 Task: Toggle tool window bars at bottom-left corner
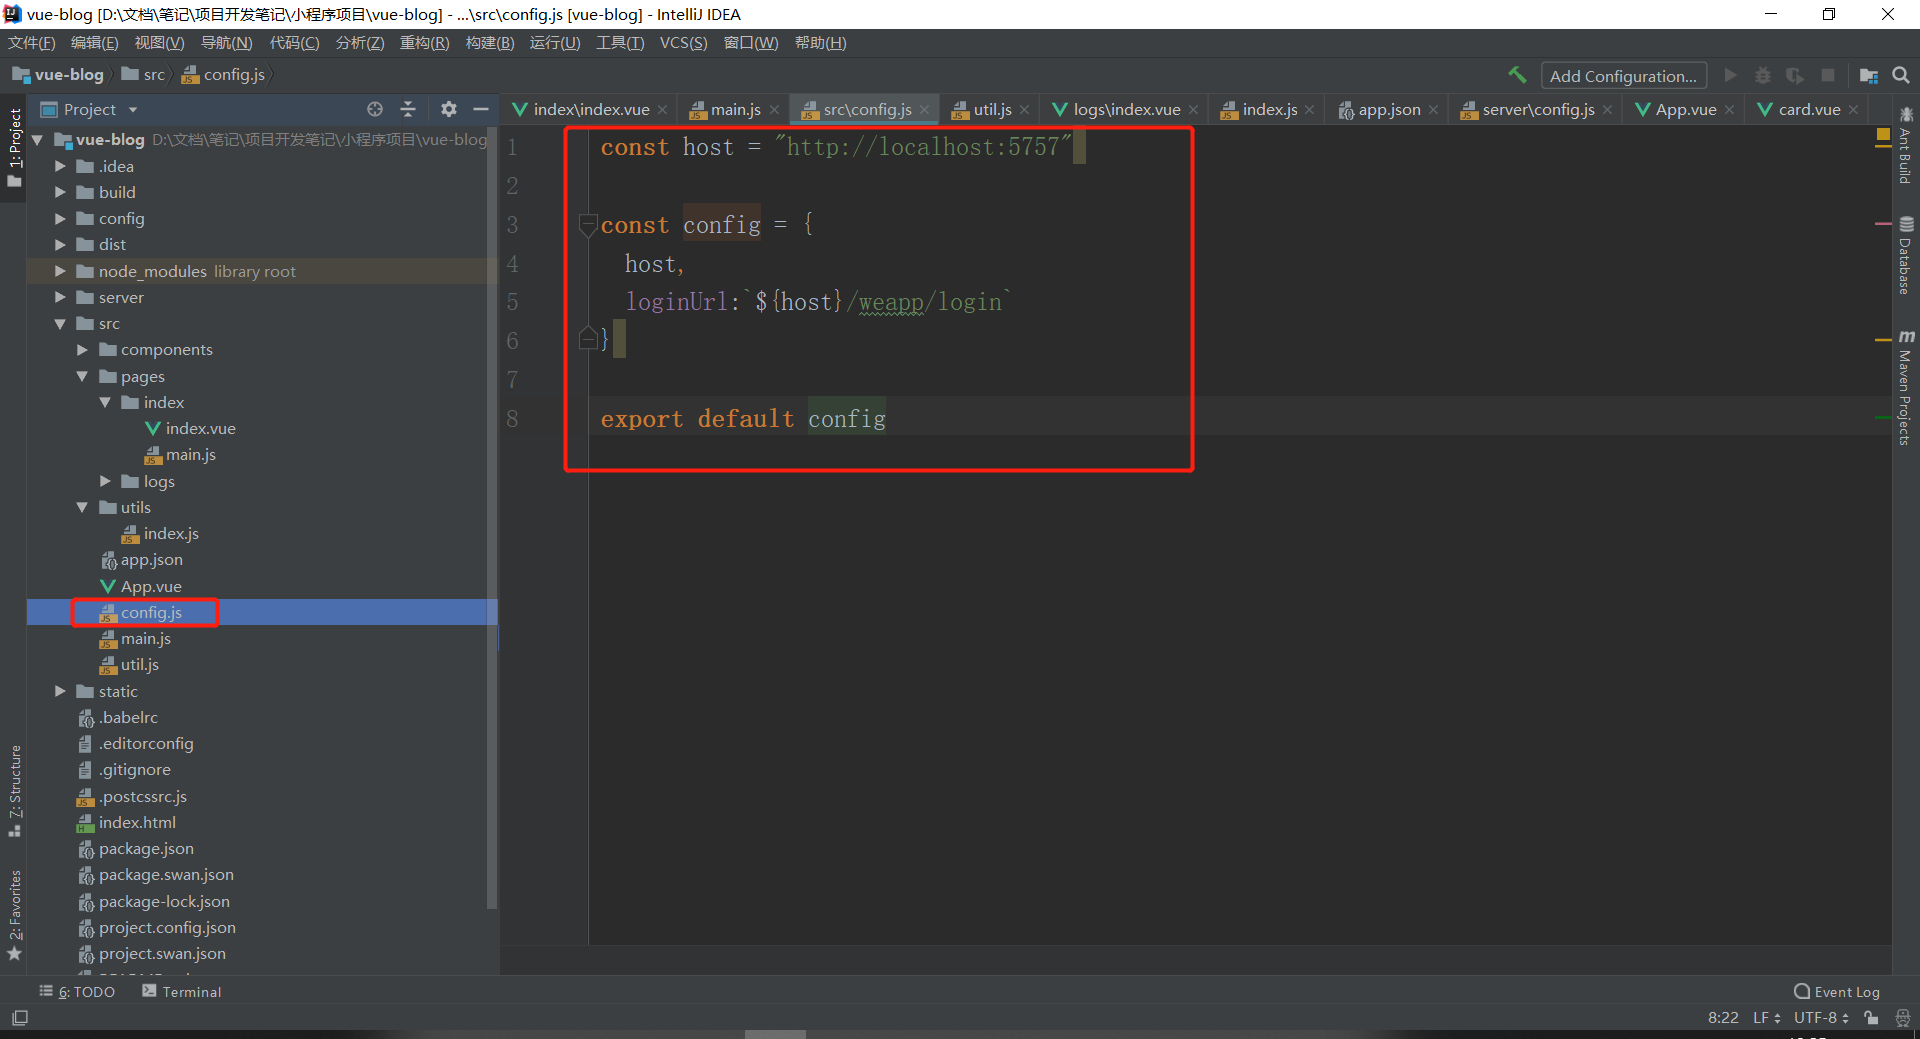click(x=20, y=1018)
